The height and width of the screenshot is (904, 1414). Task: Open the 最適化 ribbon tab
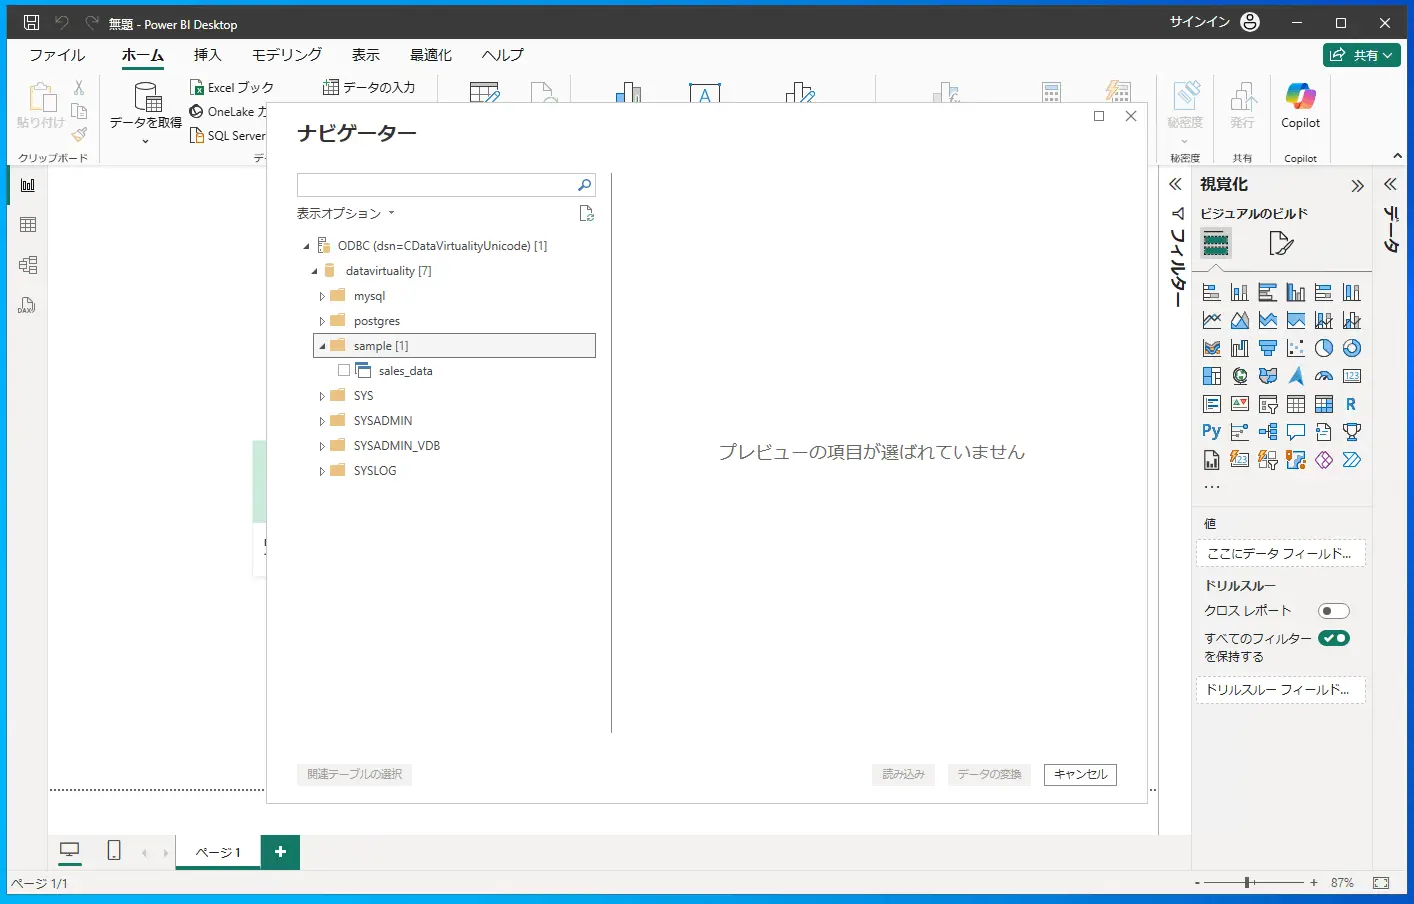(431, 55)
